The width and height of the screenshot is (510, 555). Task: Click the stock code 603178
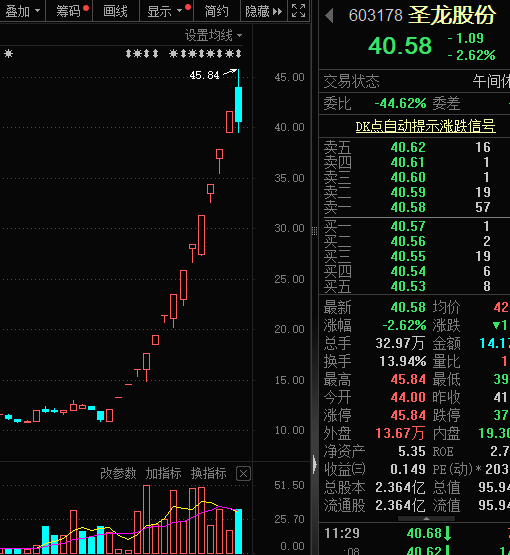tap(376, 16)
